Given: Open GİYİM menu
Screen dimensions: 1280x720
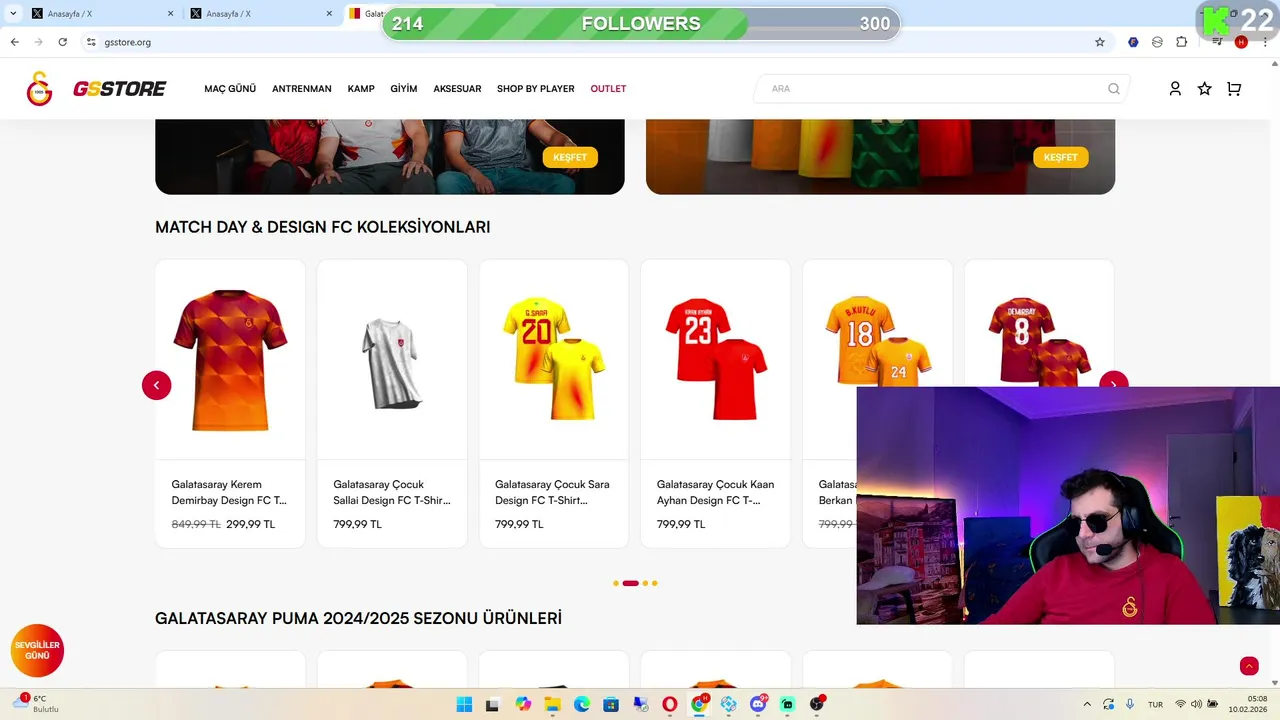Looking at the screenshot, I should [x=404, y=89].
